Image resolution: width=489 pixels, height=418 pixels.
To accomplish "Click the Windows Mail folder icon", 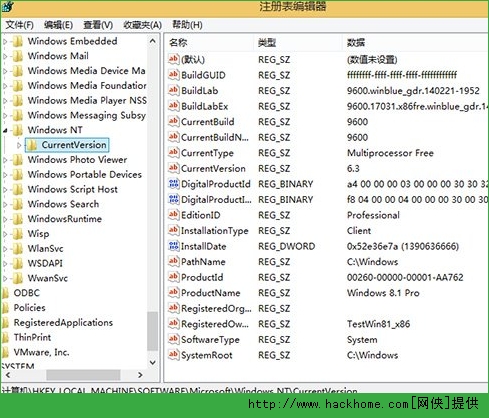I will [x=18, y=56].
